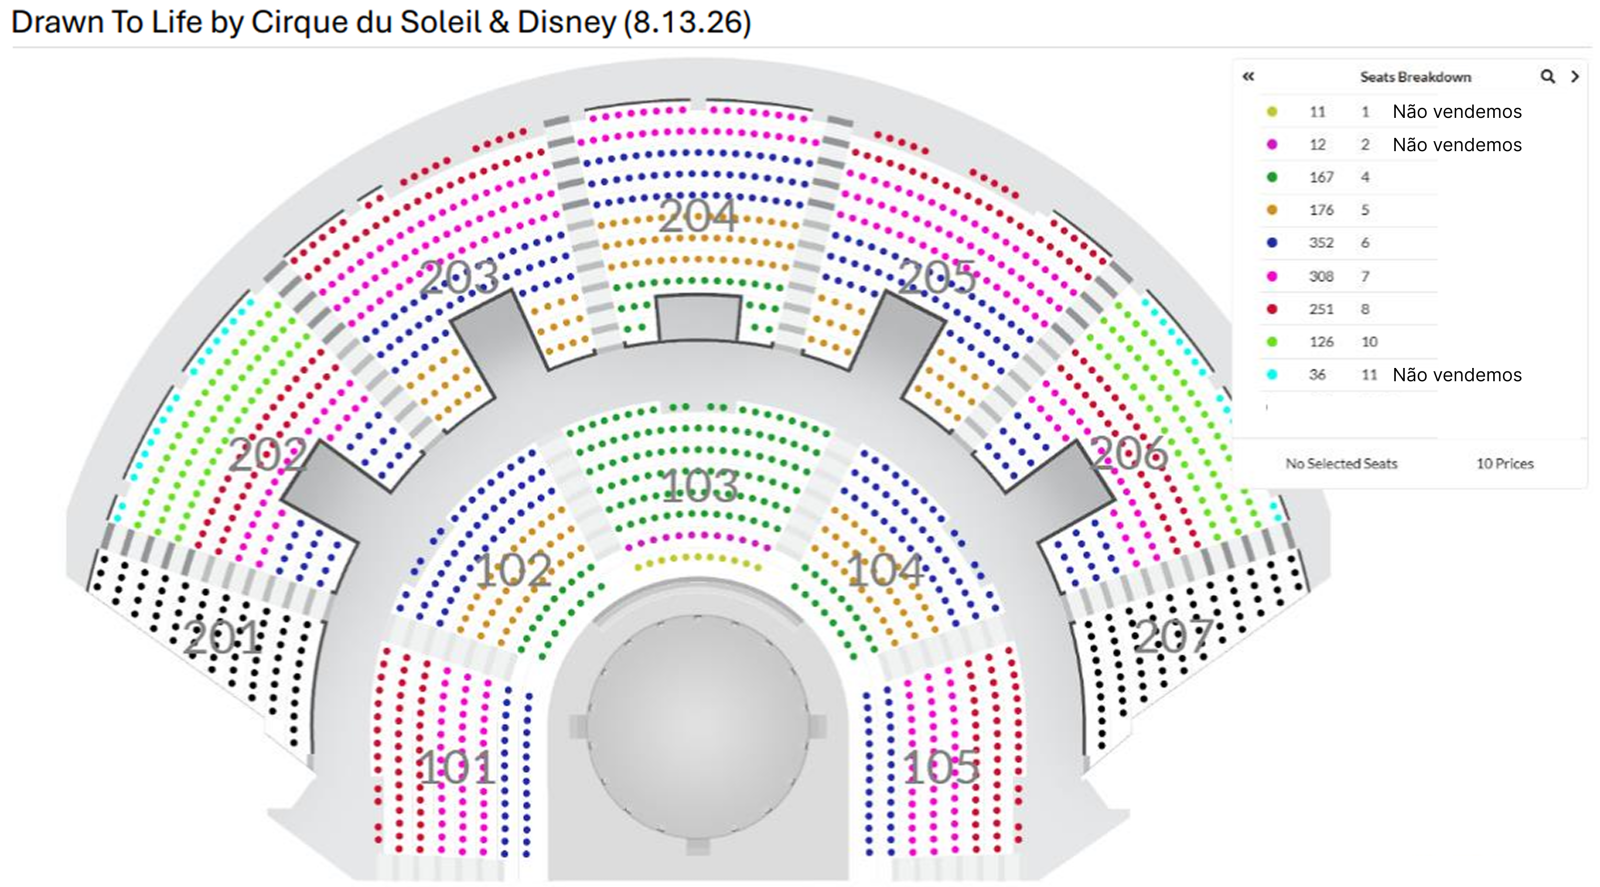Click the circular stage in the center
The width and height of the screenshot is (1600, 887).
698,726
